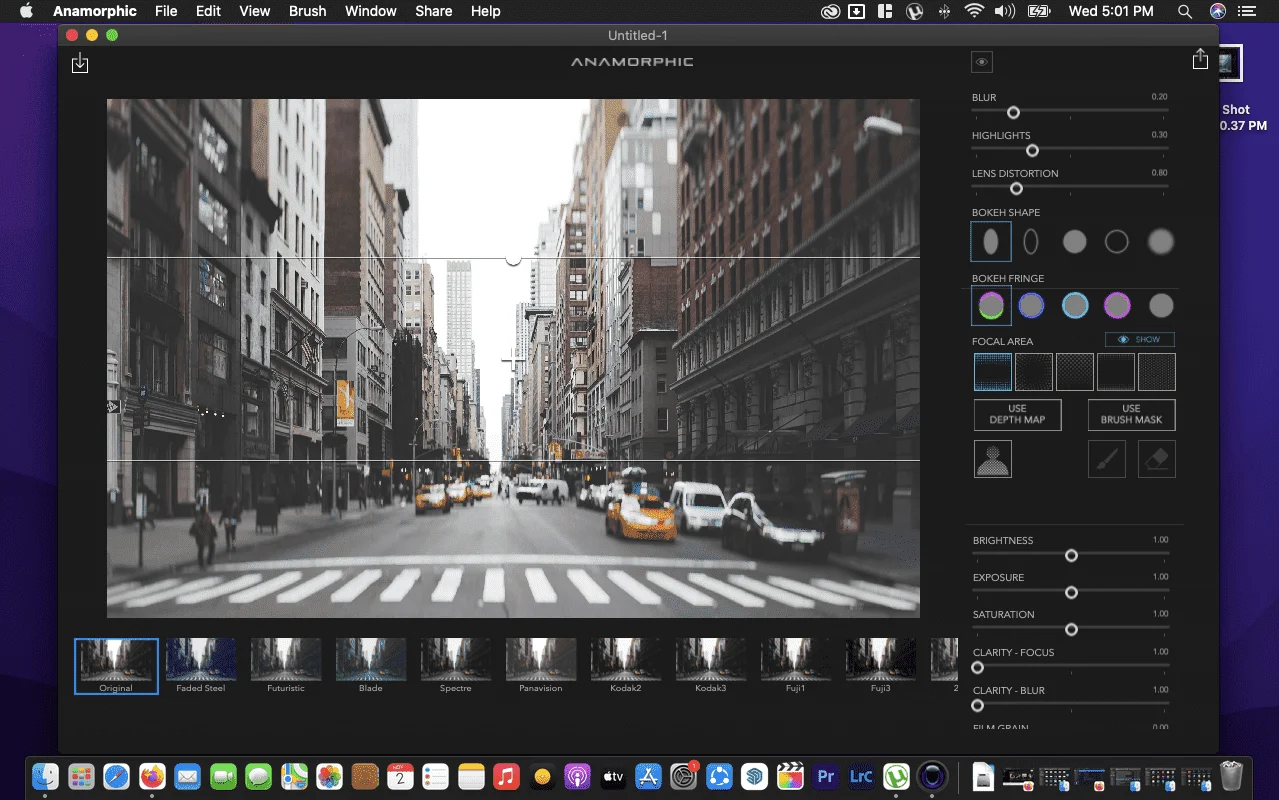1279x800 pixels.
Task: Click the Use Depth Map button
Action: pos(1017,415)
